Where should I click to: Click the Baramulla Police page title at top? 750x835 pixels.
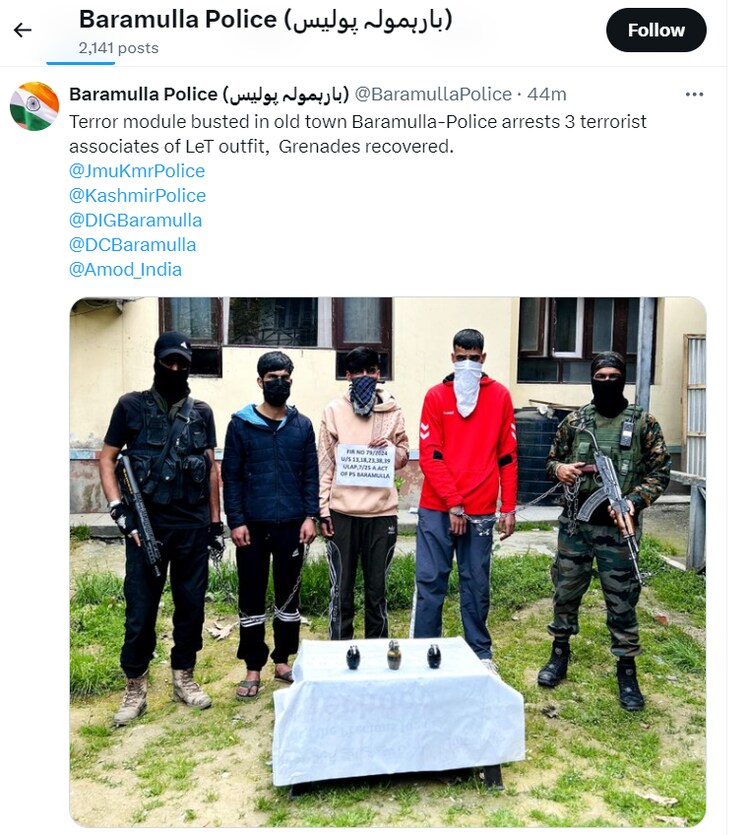coord(265,20)
